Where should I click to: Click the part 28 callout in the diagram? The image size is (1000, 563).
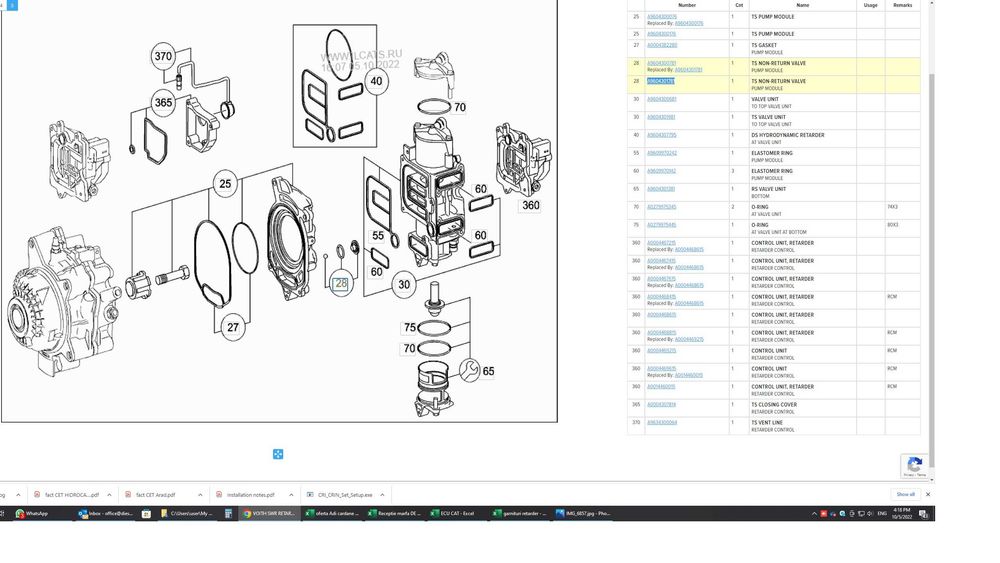(341, 284)
